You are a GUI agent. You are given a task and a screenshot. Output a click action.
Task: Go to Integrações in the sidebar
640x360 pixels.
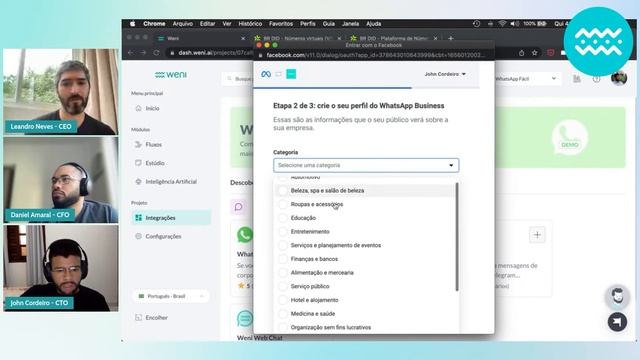(x=171, y=218)
